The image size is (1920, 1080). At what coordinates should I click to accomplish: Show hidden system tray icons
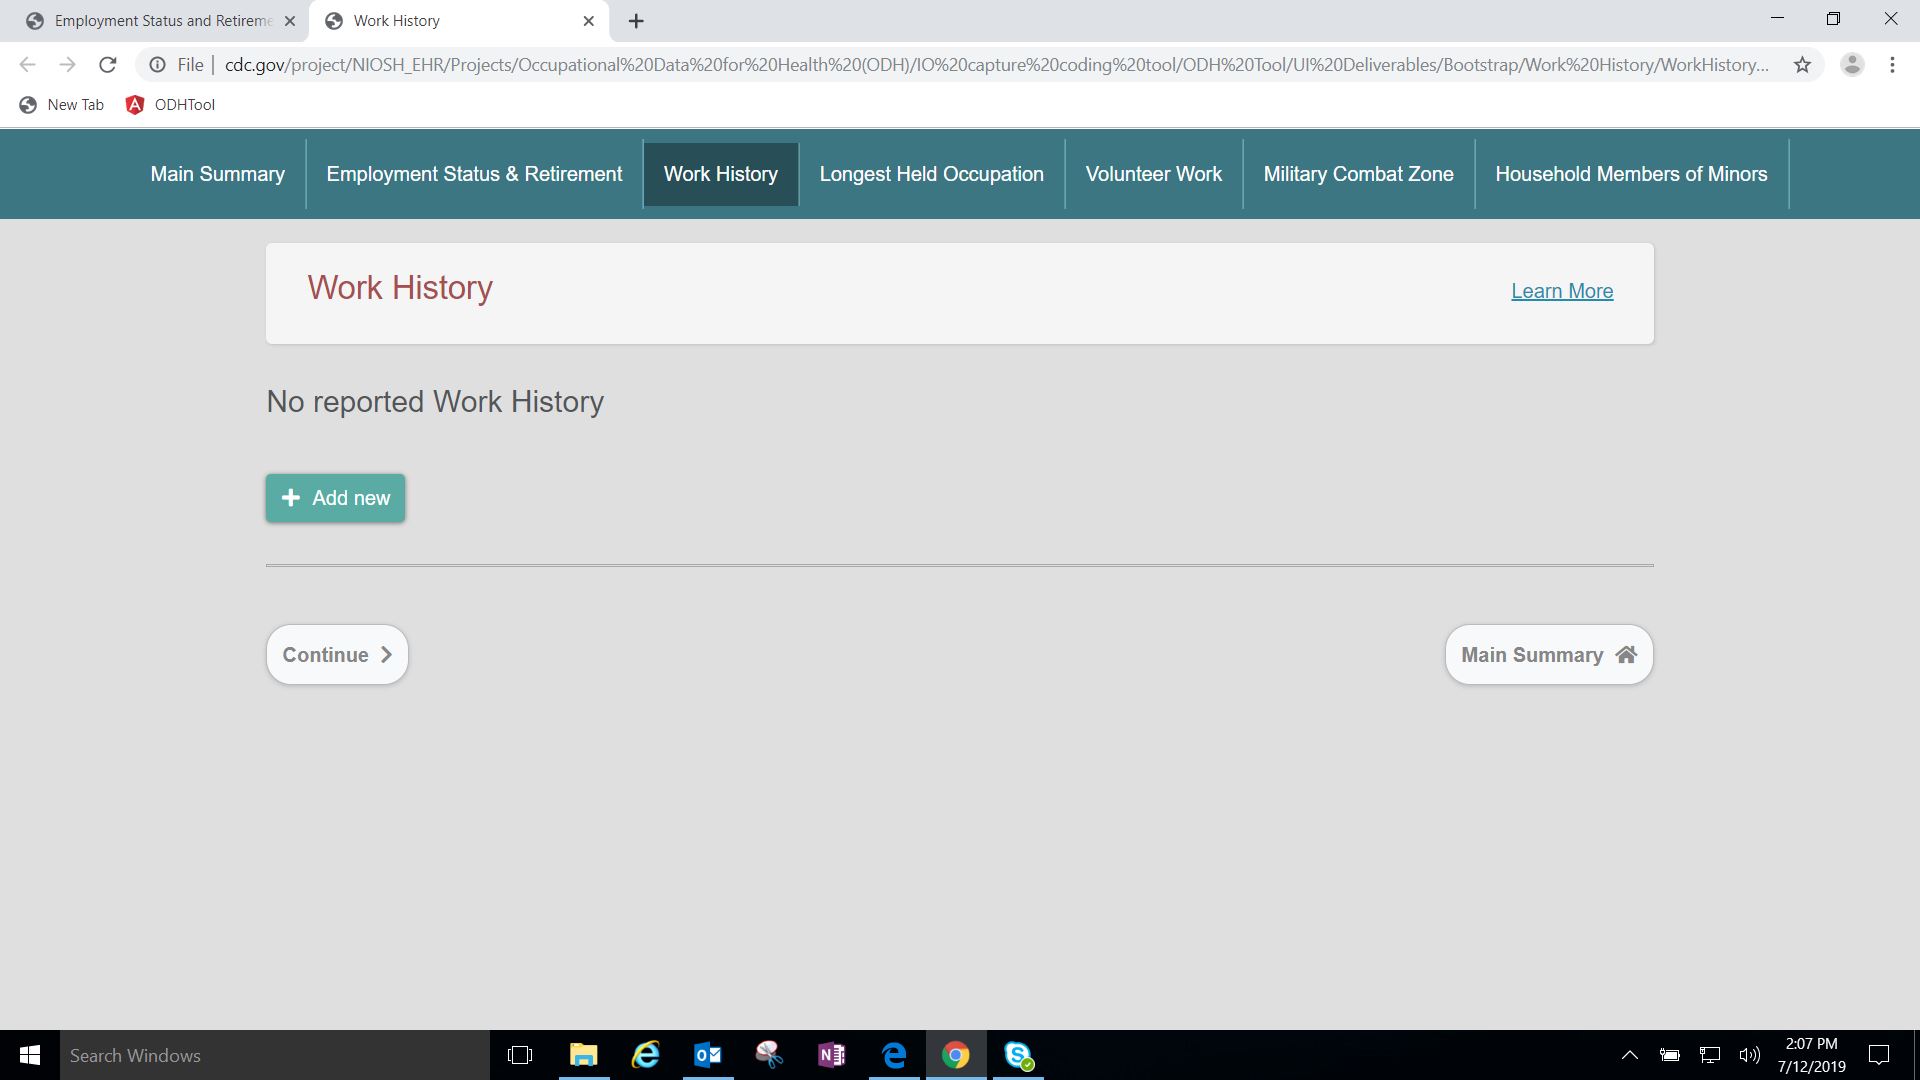pos(1629,1055)
